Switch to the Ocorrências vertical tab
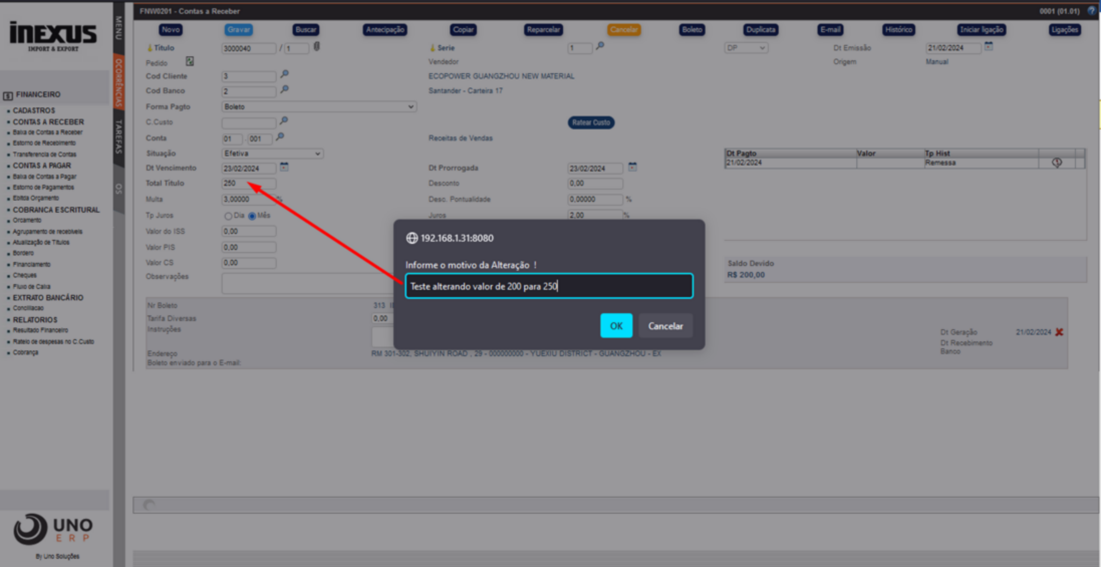The width and height of the screenshot is (1101, 567). (x=118, y=80)
